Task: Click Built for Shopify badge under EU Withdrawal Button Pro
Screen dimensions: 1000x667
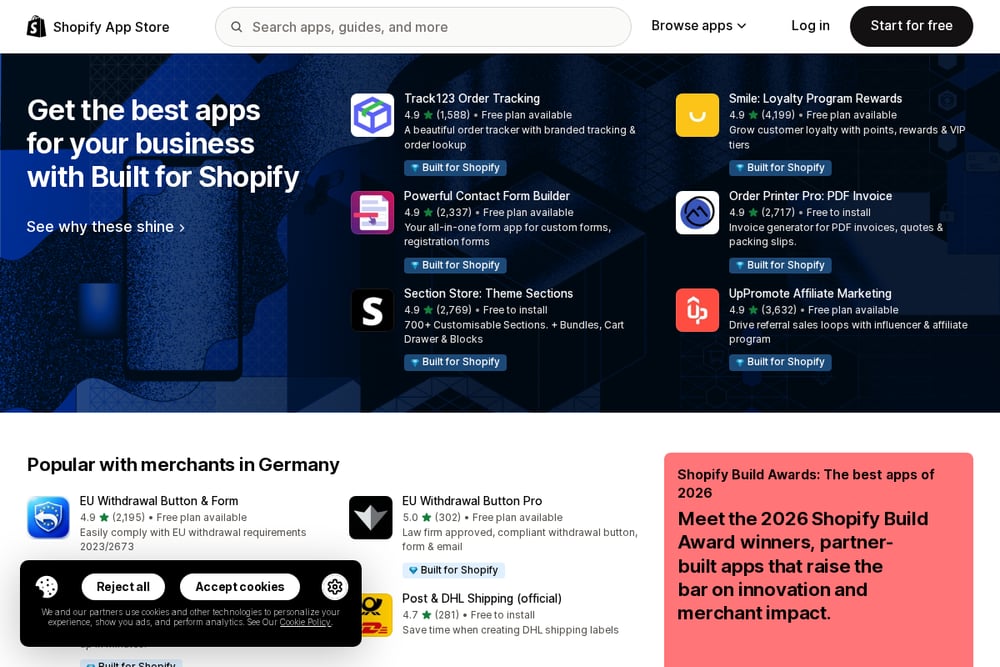Action: click(453, 570)
